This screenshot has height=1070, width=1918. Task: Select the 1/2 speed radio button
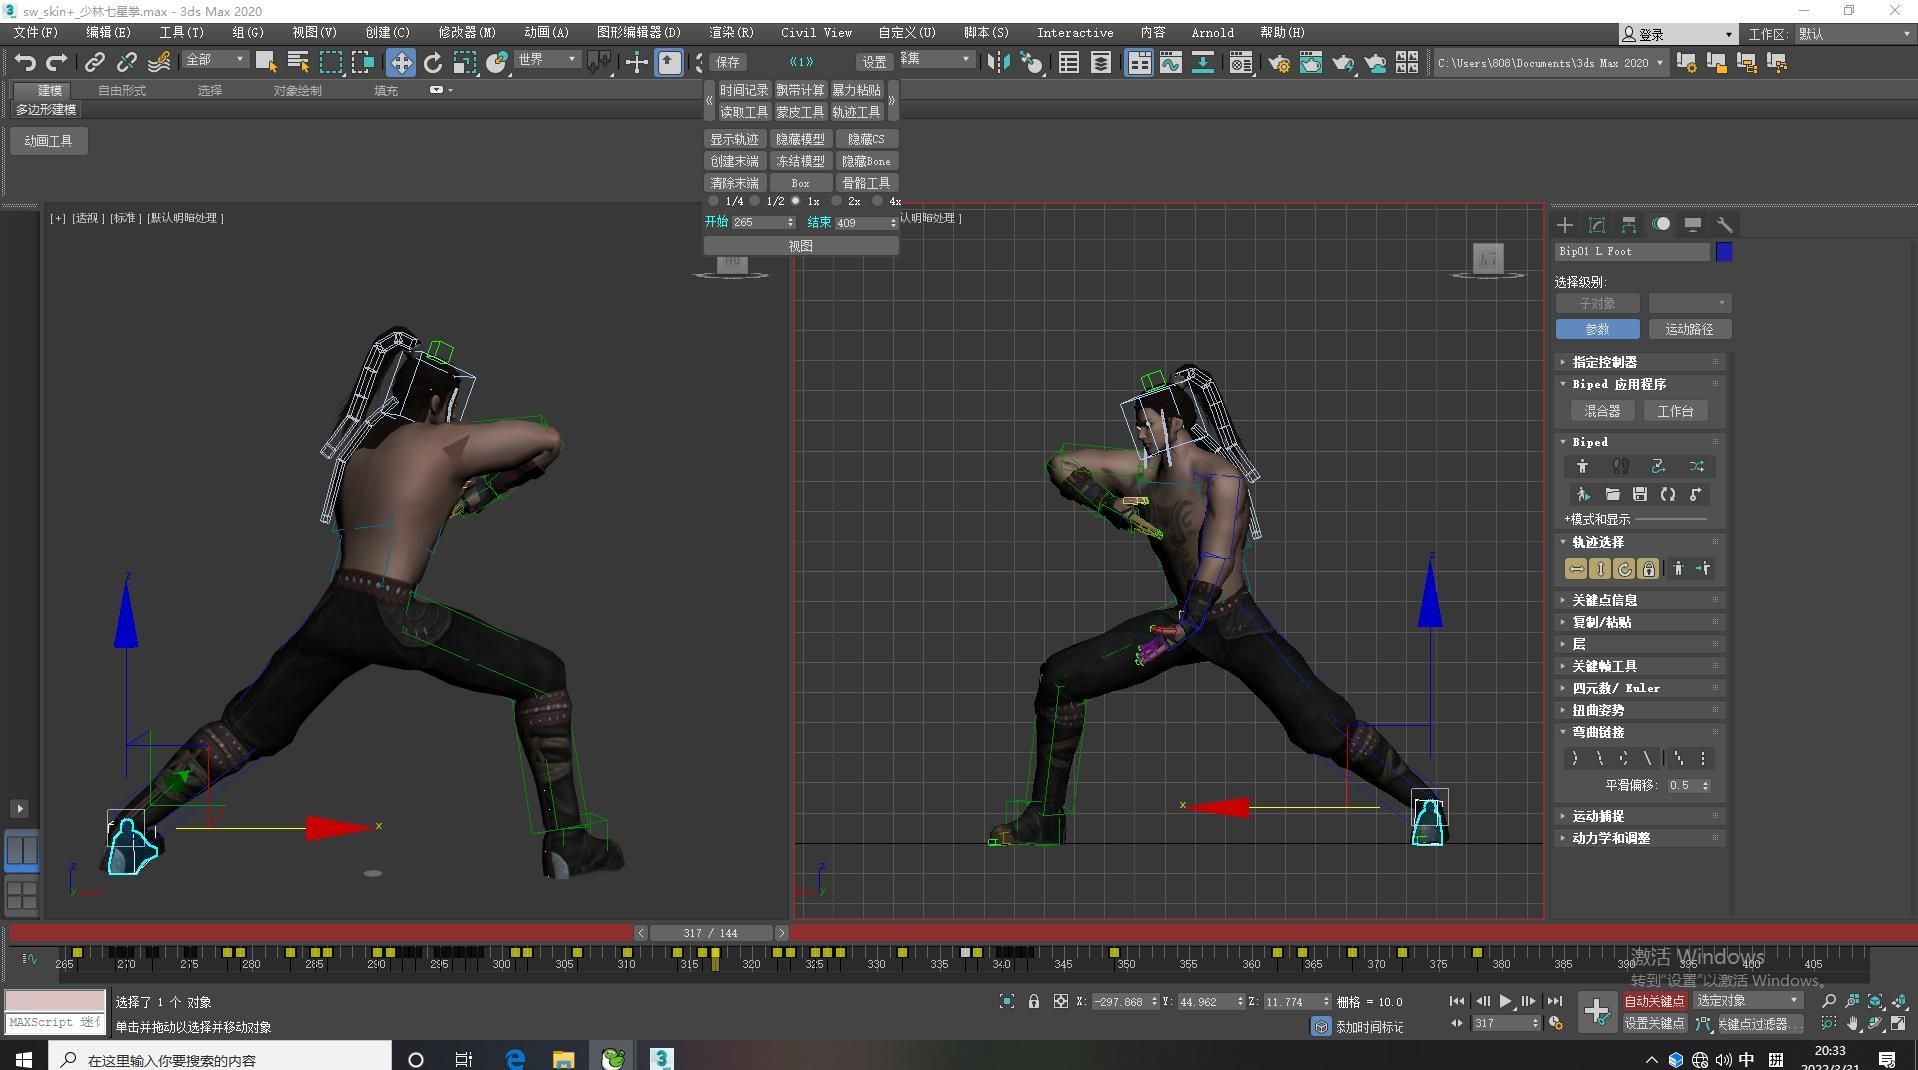click(755, 201)
